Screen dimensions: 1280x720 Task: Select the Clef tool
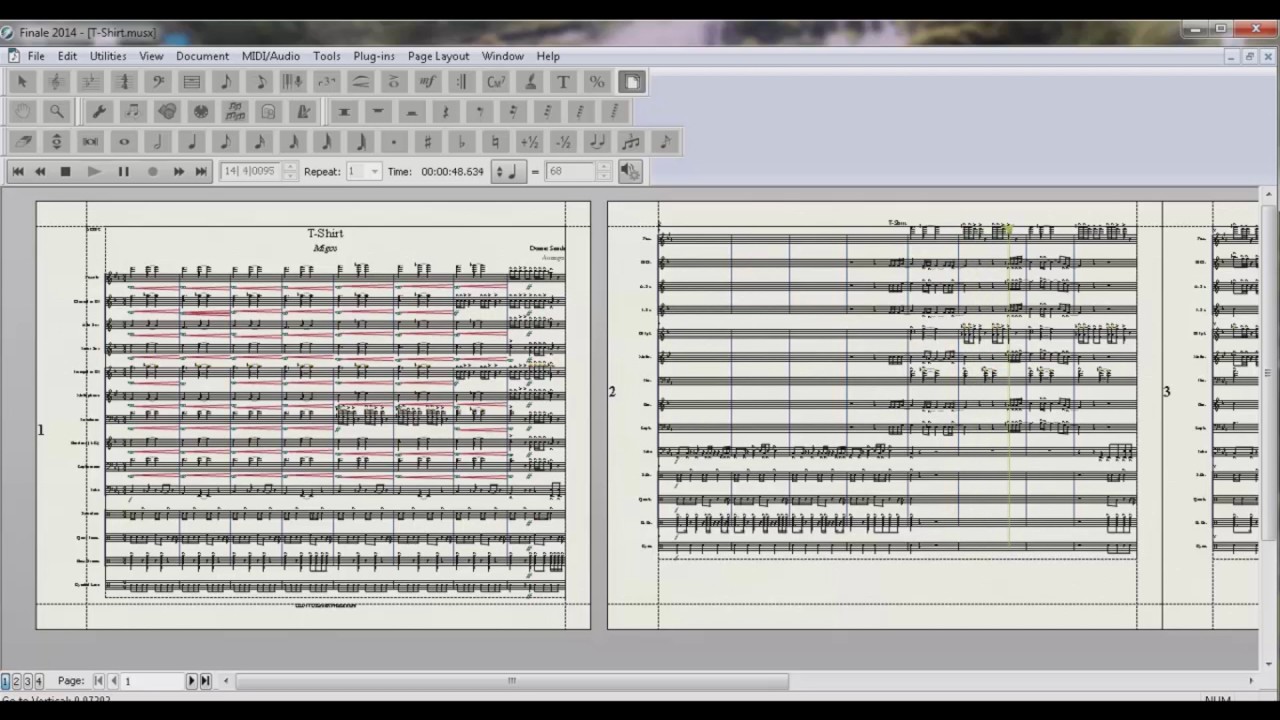158,82
